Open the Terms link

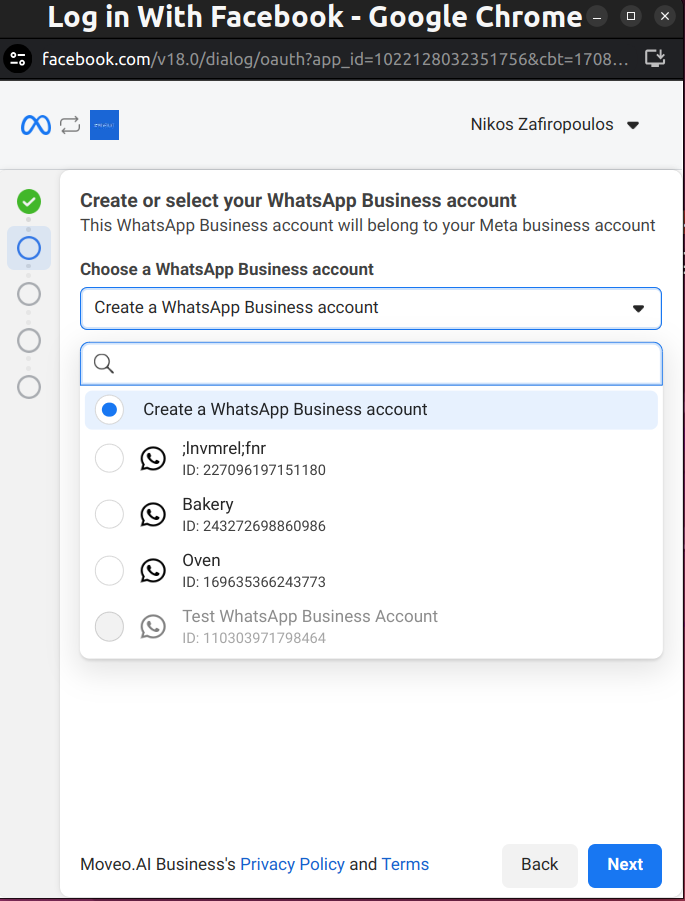[x=405, y=864]
